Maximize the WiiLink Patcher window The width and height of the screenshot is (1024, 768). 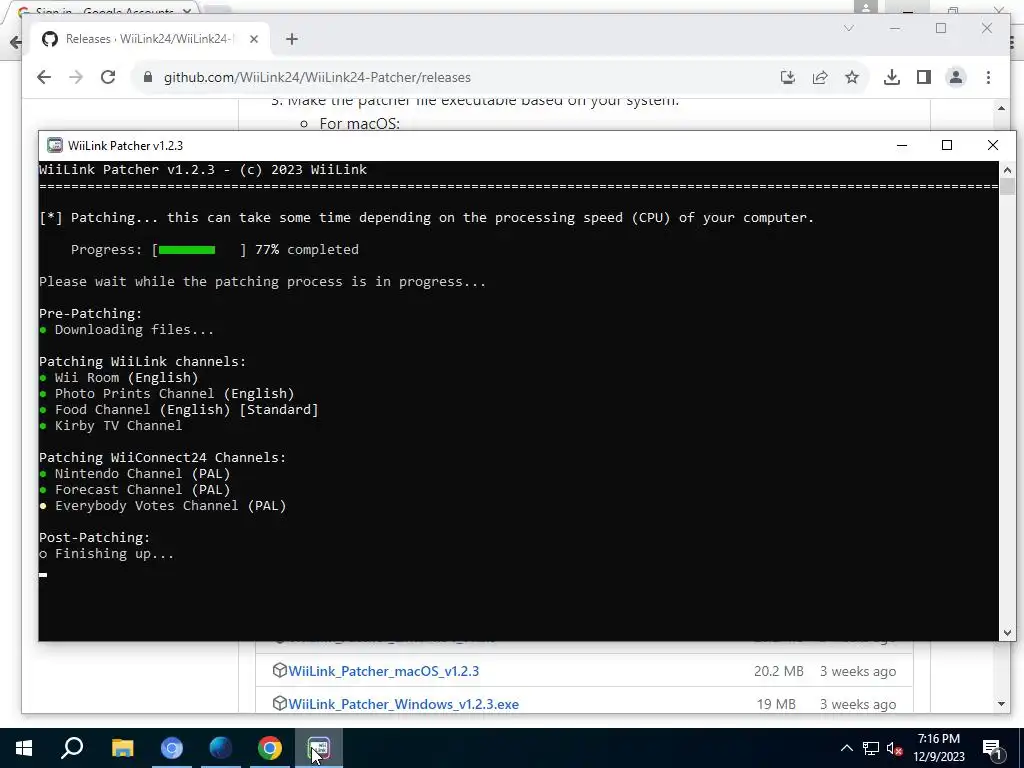(946, 145)
